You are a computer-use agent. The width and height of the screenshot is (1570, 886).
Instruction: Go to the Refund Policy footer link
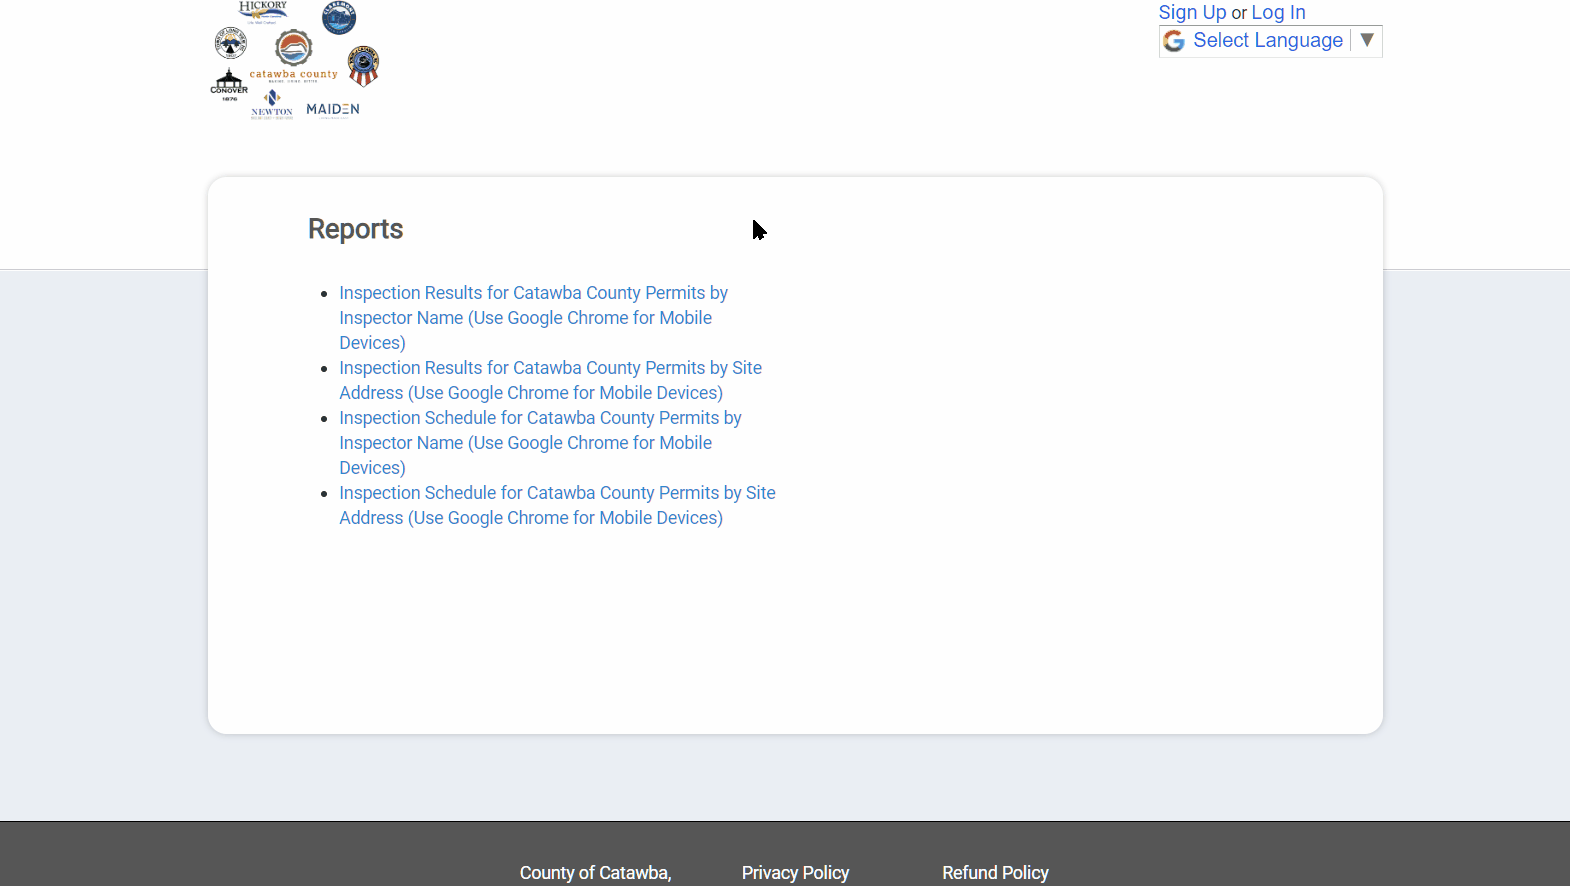tap(995, 872)
